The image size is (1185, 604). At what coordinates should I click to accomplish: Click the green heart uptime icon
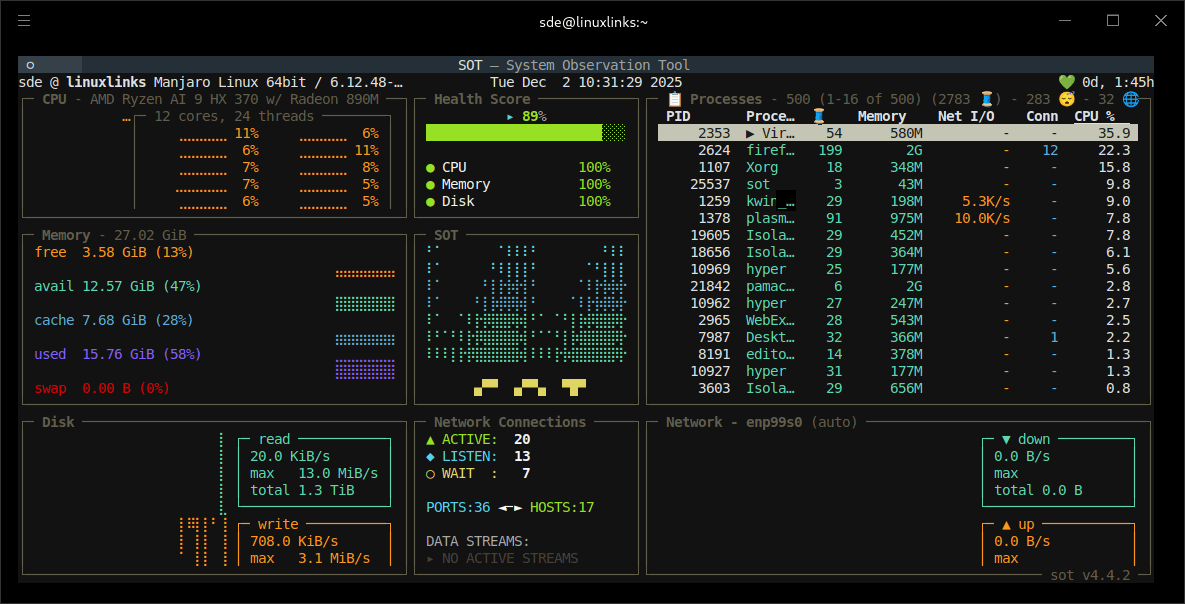coord(1067,82)
